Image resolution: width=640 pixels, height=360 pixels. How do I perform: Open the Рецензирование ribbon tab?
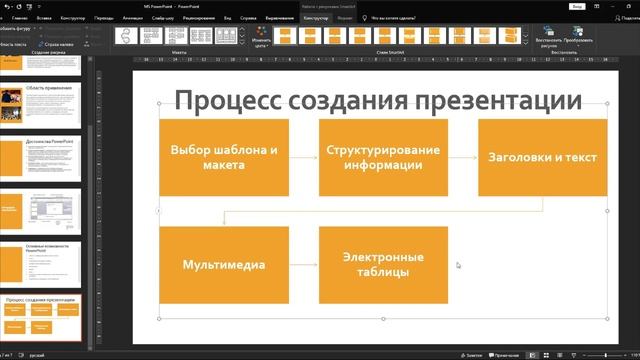click(x=199, y=18)
